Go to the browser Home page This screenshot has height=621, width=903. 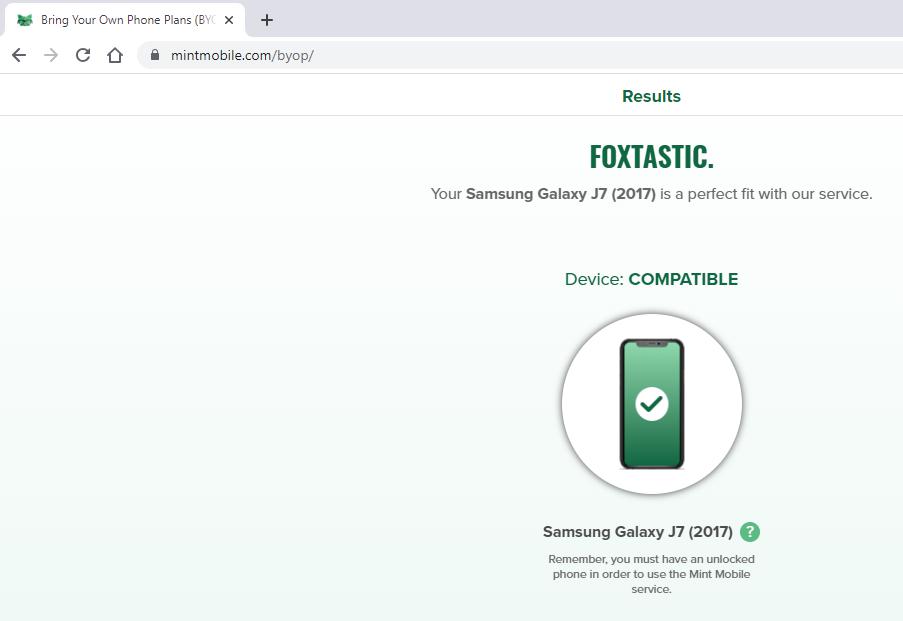pos(115,55)
